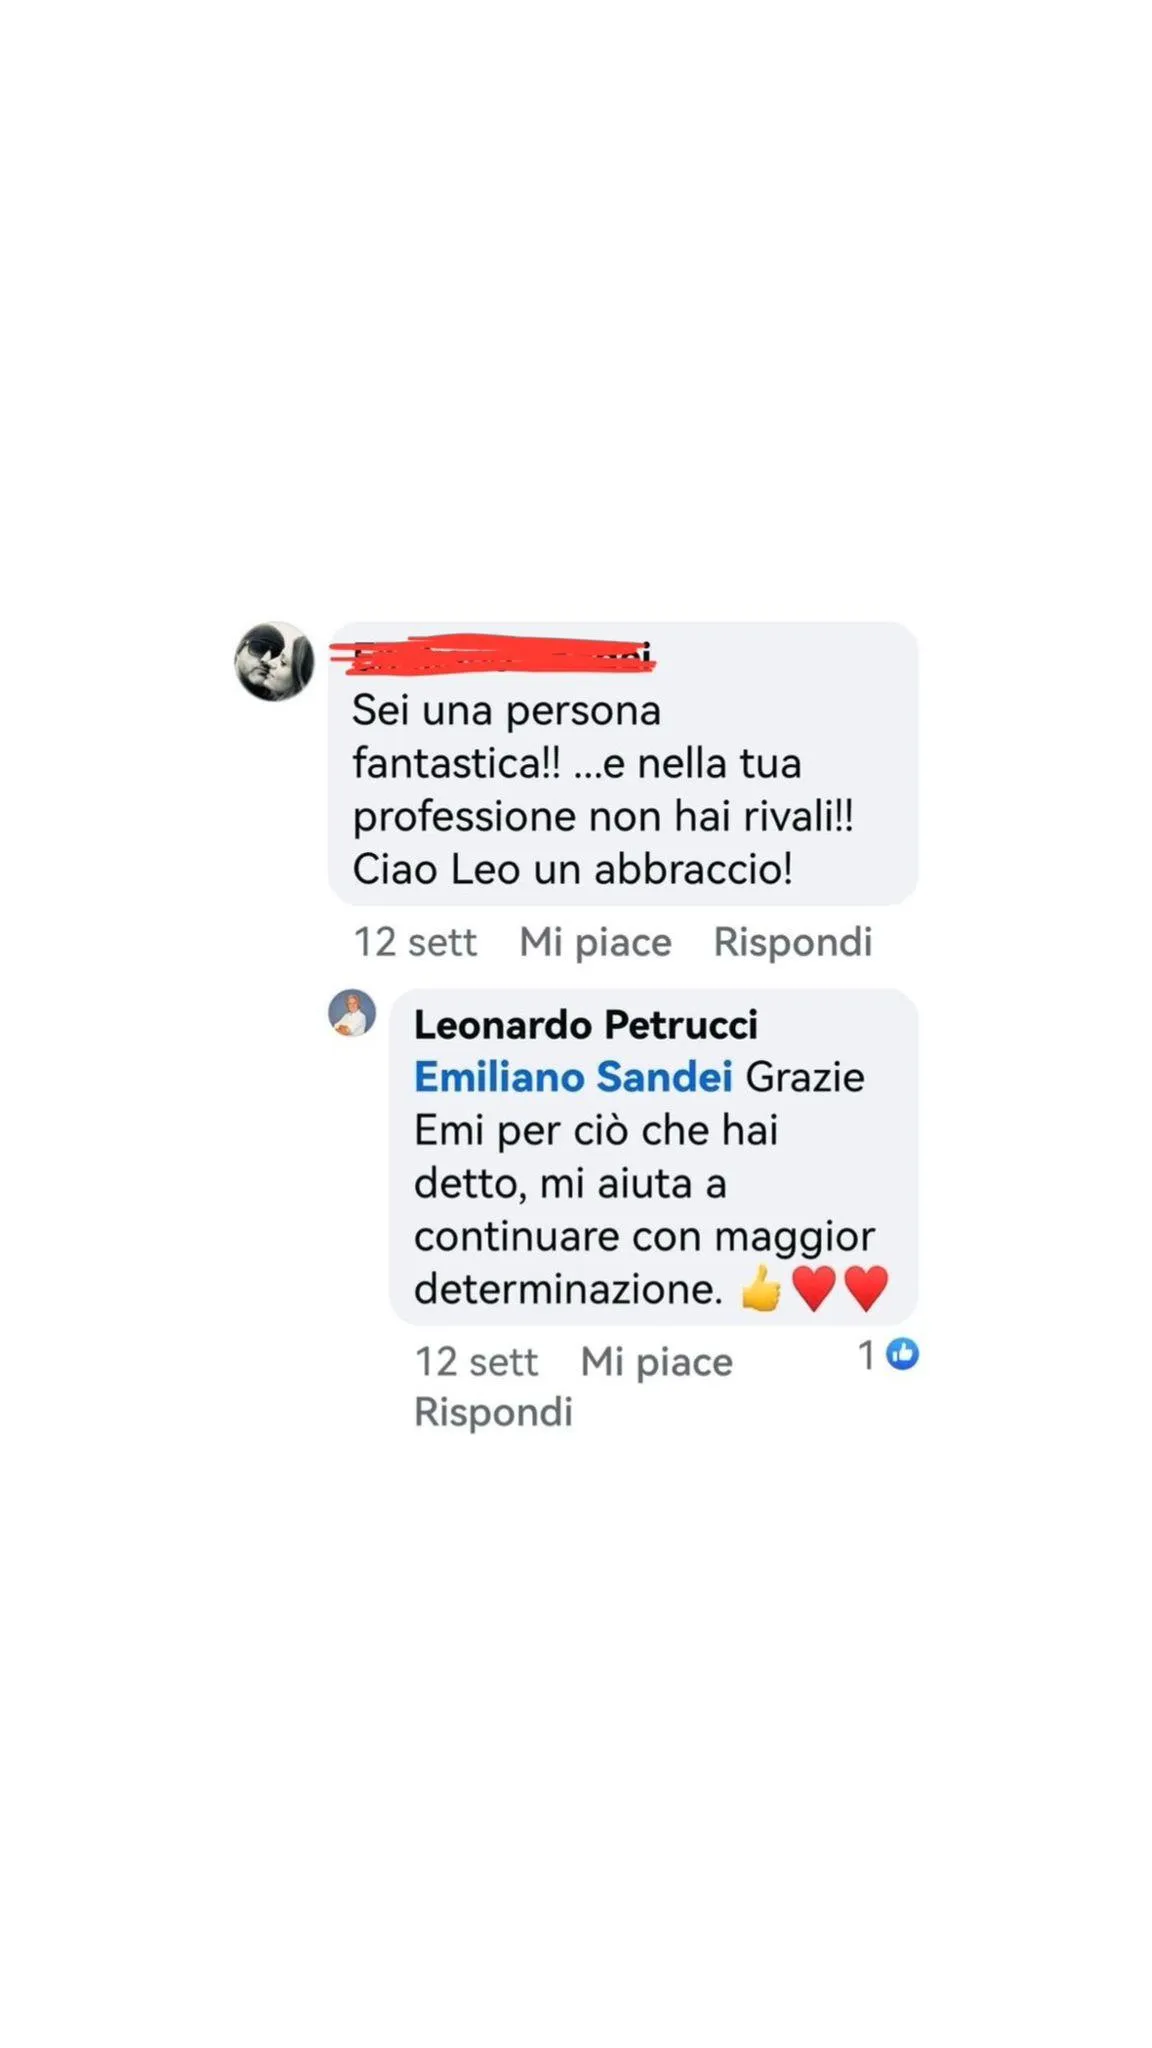
Task: Click the word 'determinazione.' in the reply
Action: point(569,1289)
